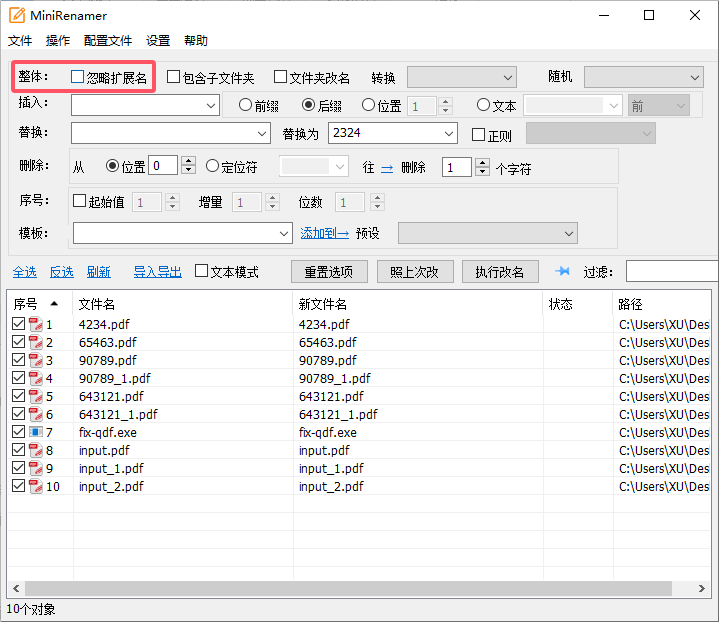Uncheck the checkbox for row 65463.pdf

[x=18, y=342]
